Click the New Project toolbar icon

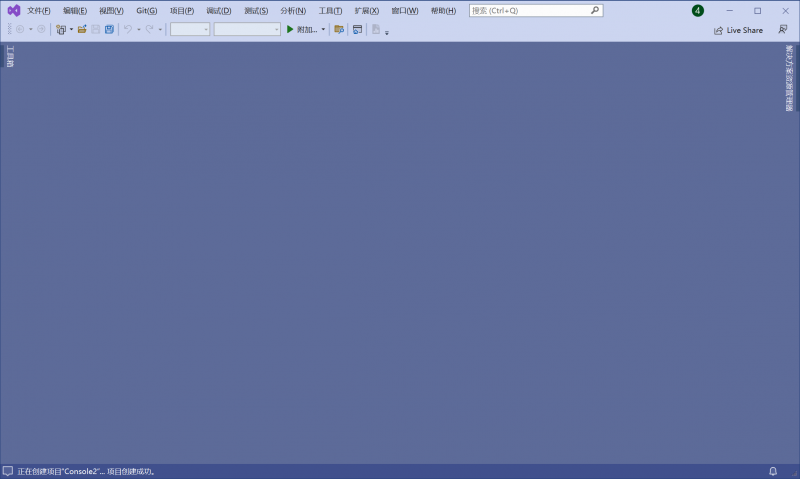pyautogui.click(x=61, y=29)
